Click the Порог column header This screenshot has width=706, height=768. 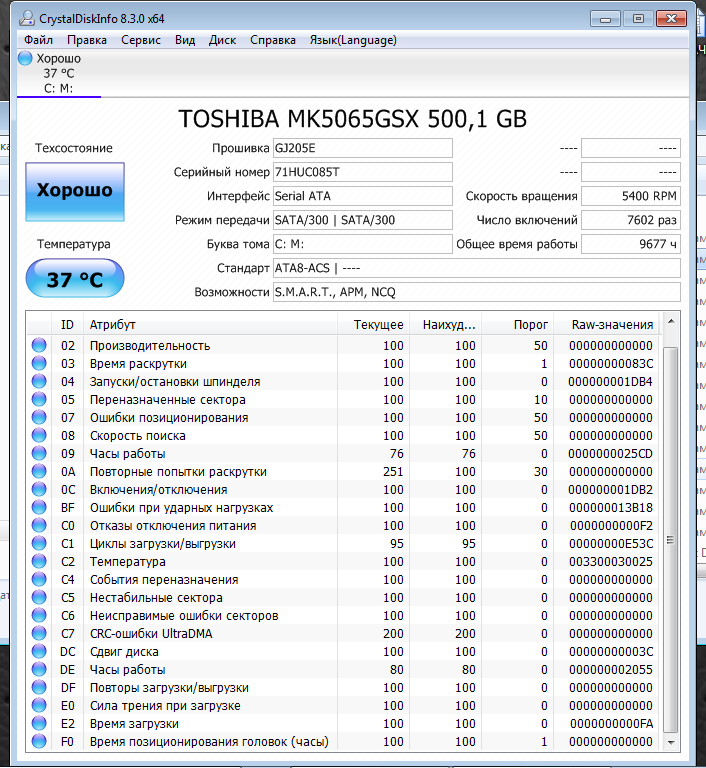[517, 325]
